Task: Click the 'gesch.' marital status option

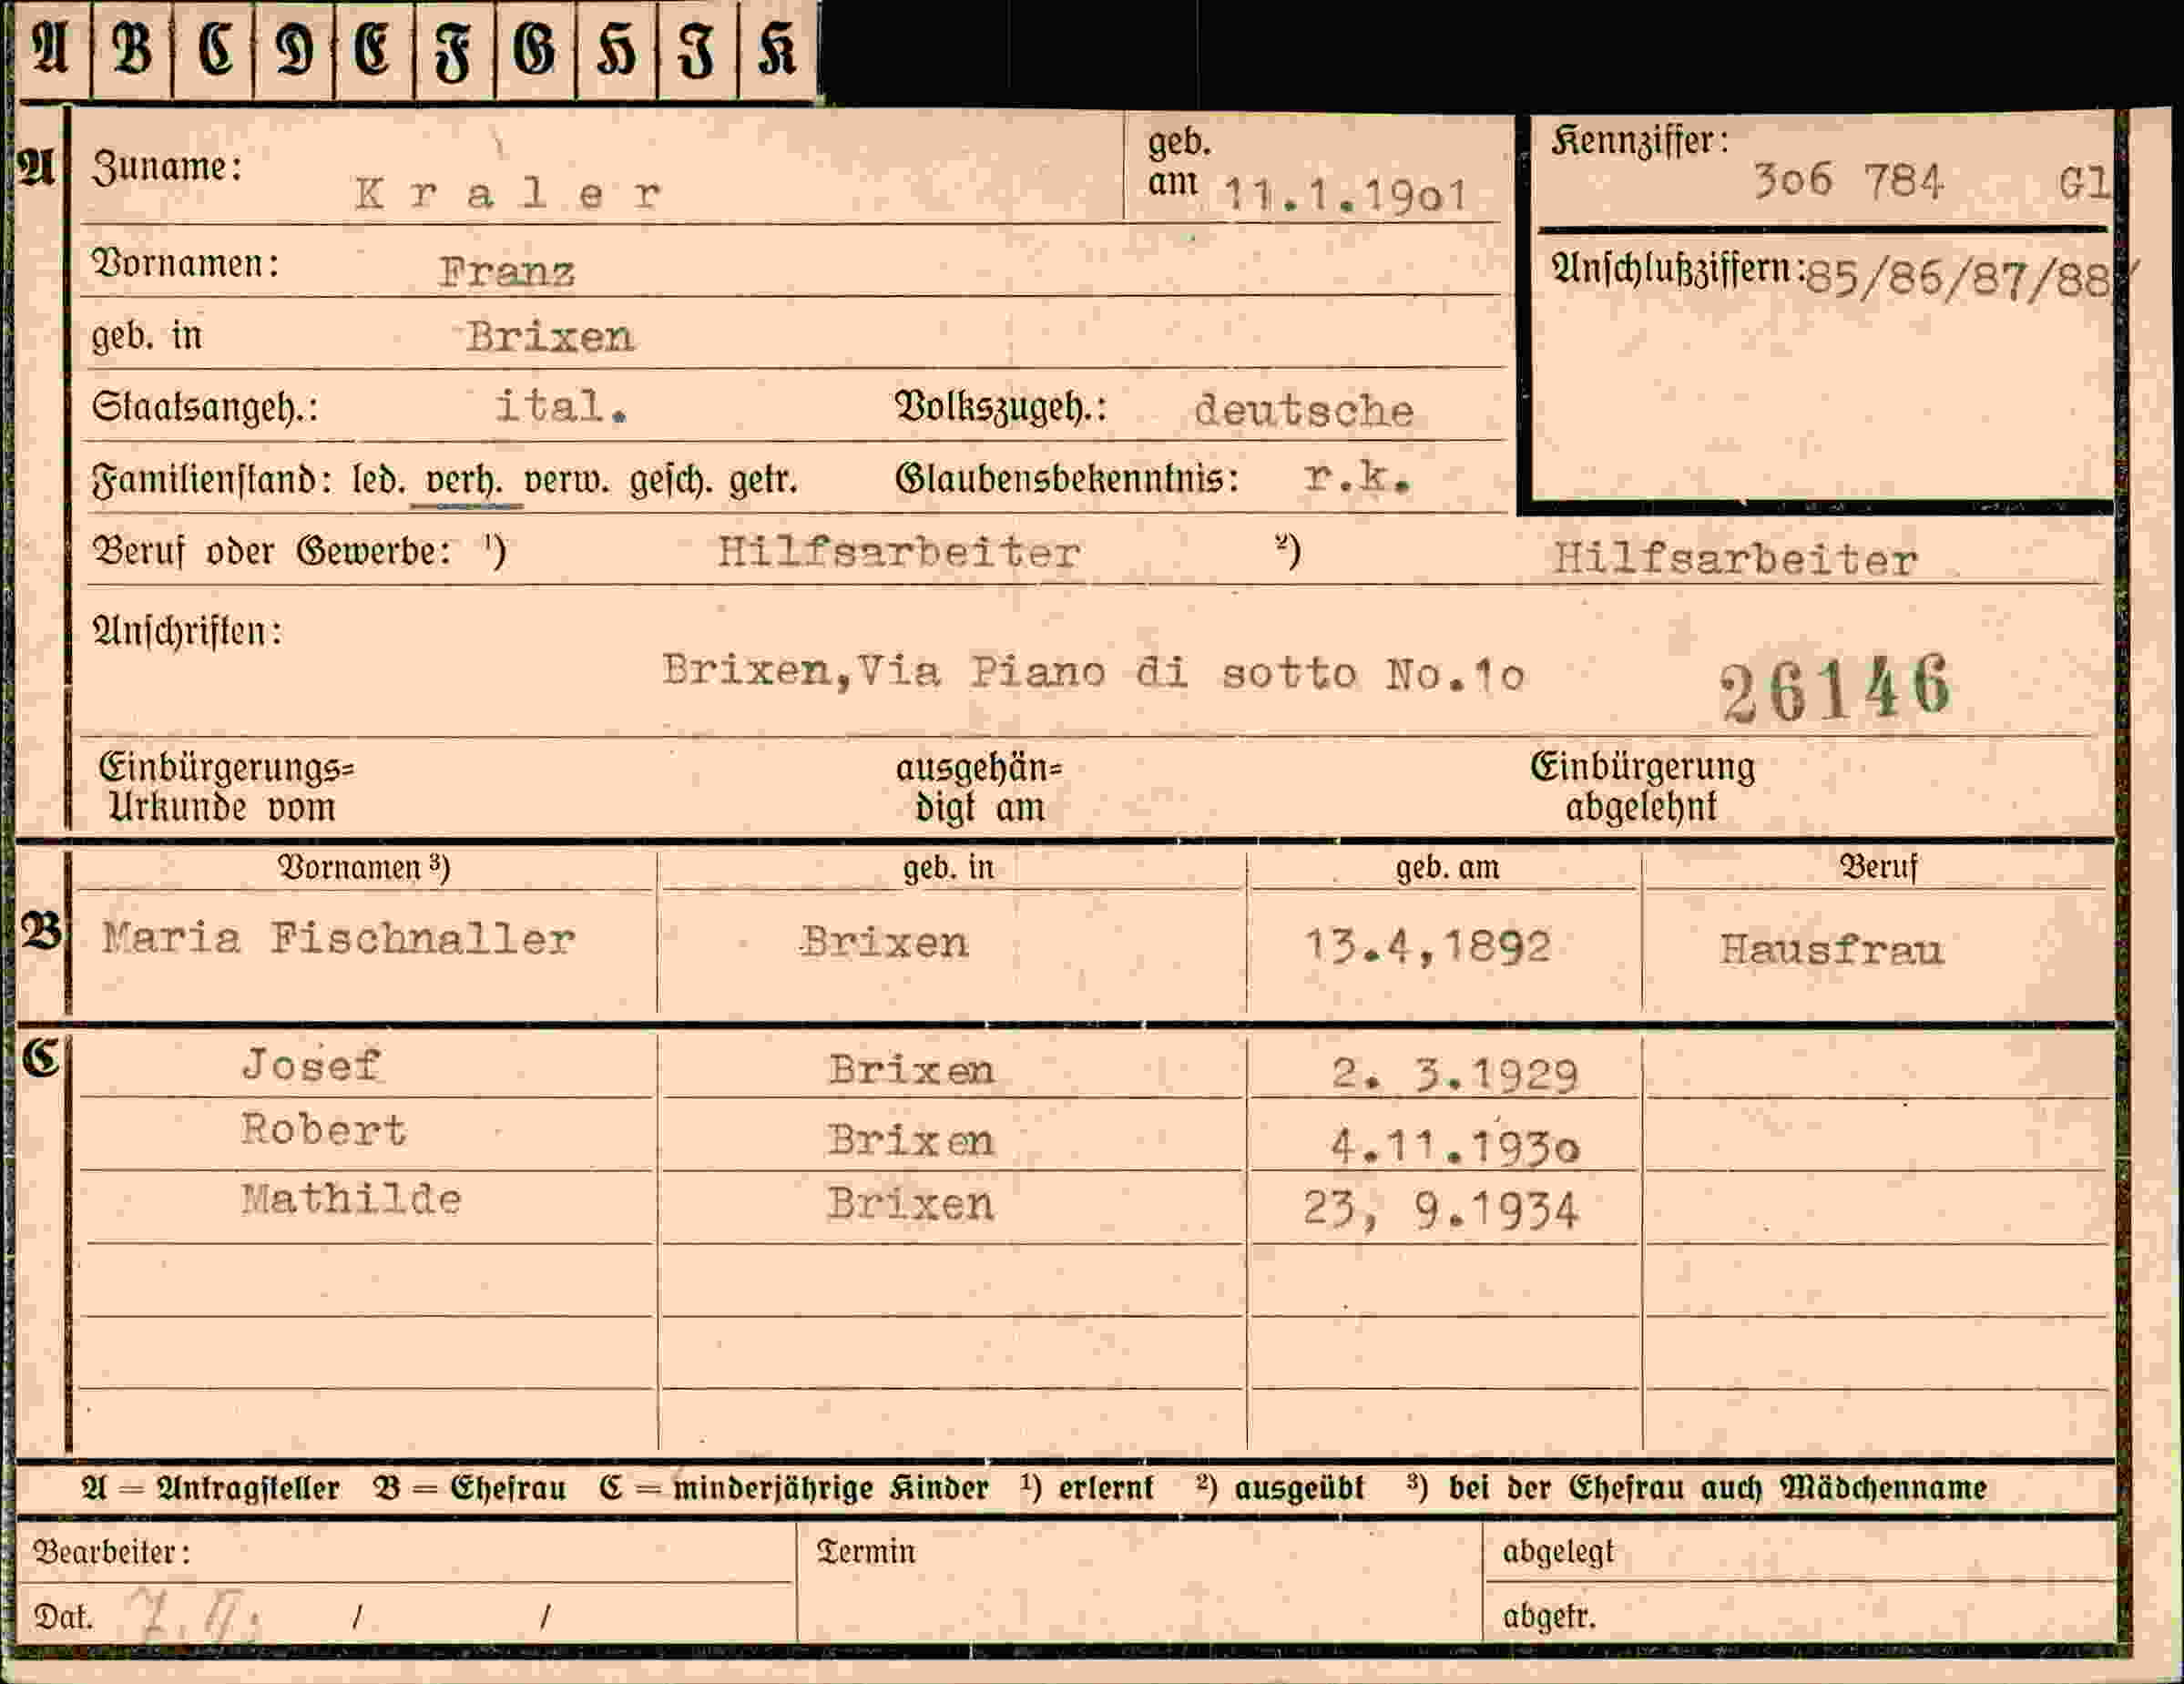Action: [x=670, y=482]
